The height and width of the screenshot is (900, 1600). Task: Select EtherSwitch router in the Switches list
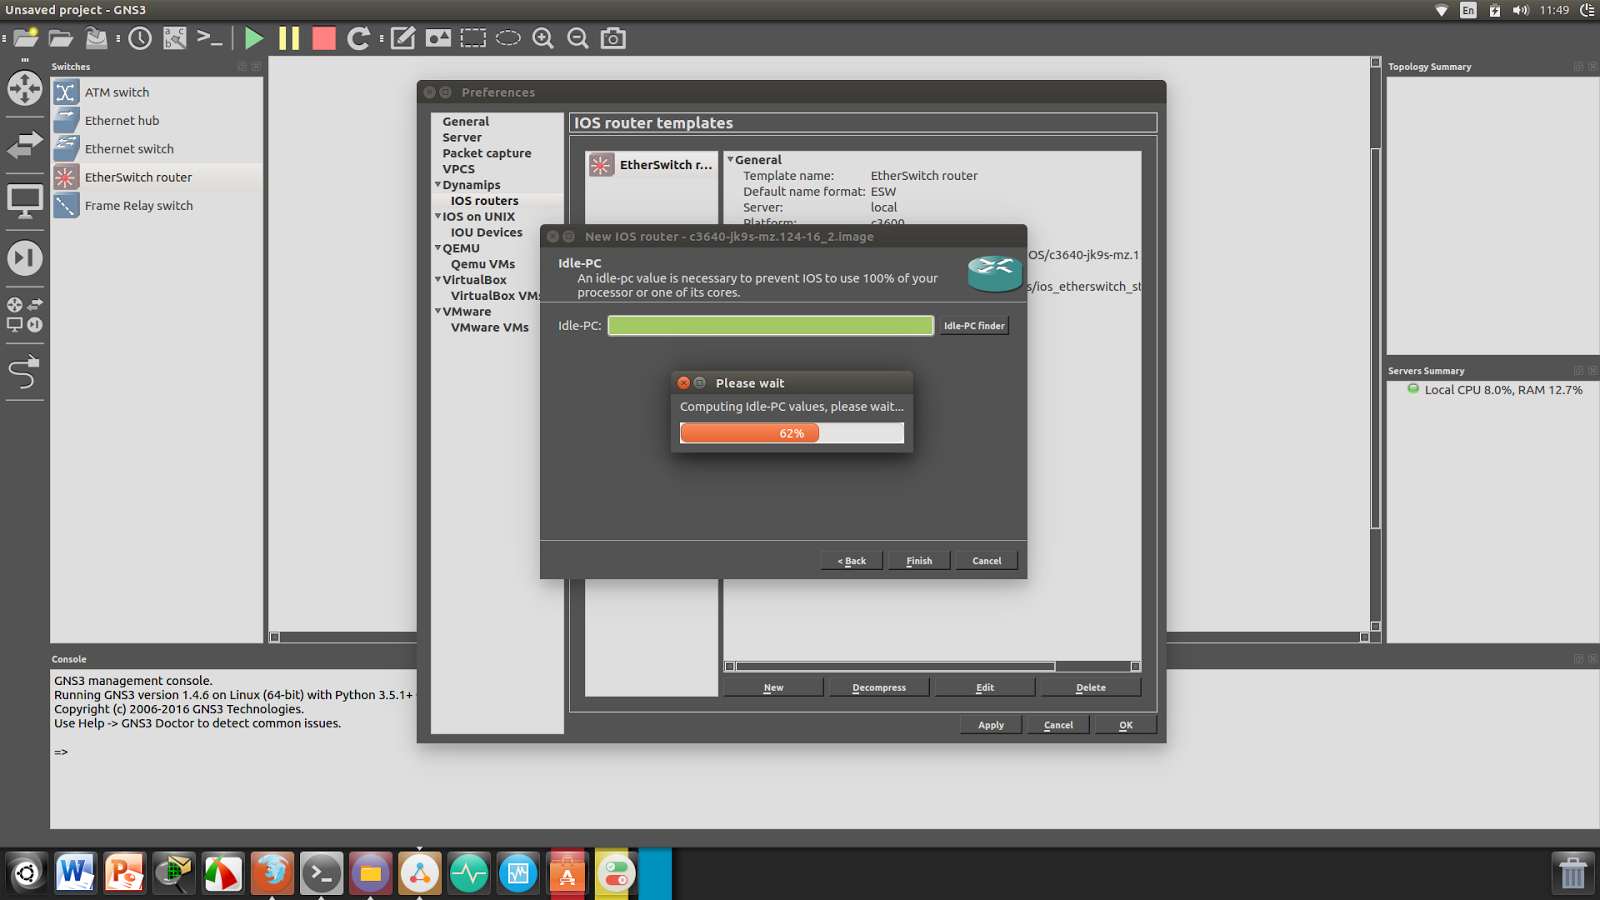tap(157, 177)
